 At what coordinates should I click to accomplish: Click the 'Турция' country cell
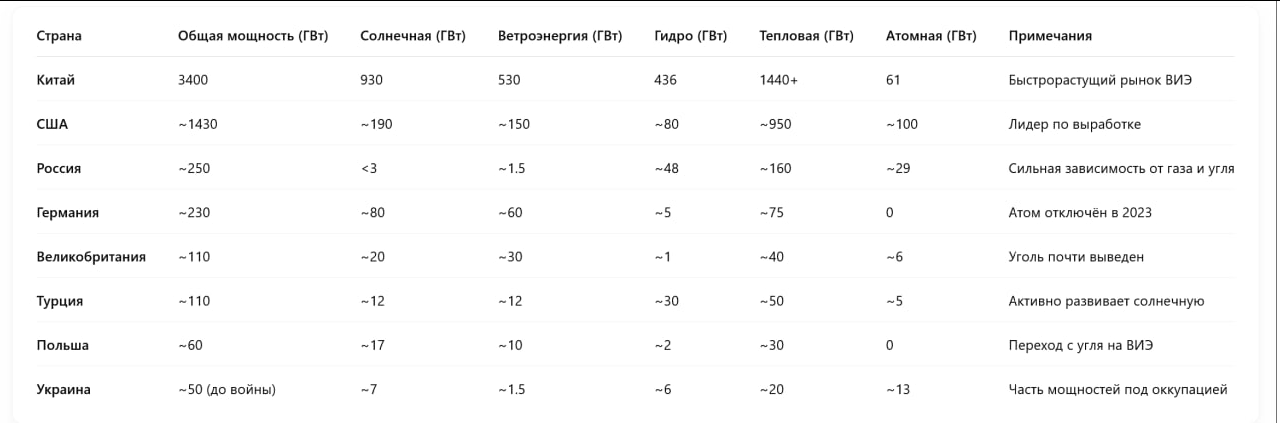pyautogui.click(x=60, y=301)
